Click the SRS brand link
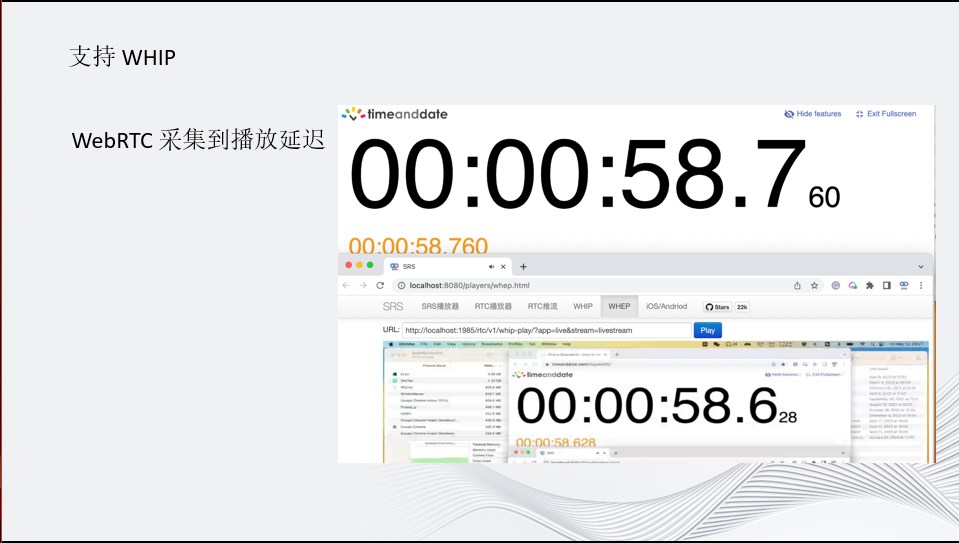The width and height of the screenshot is (959, 543). (x=393, y=306)
